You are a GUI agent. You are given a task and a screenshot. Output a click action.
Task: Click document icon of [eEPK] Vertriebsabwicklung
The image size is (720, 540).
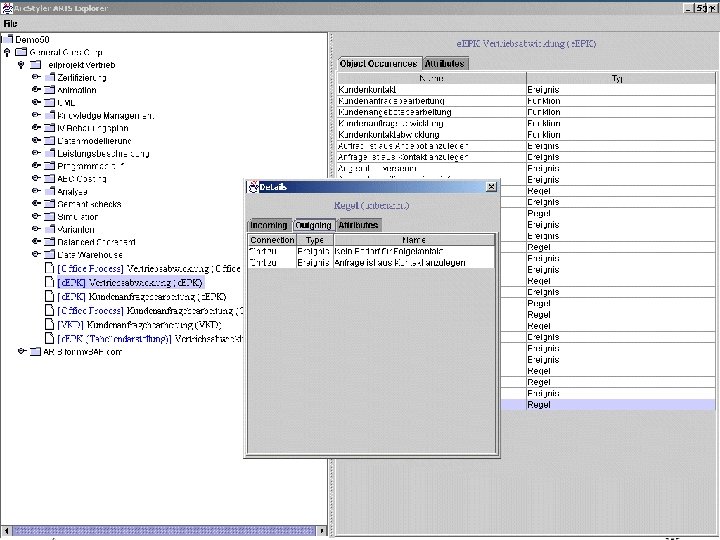pos(50,282)
